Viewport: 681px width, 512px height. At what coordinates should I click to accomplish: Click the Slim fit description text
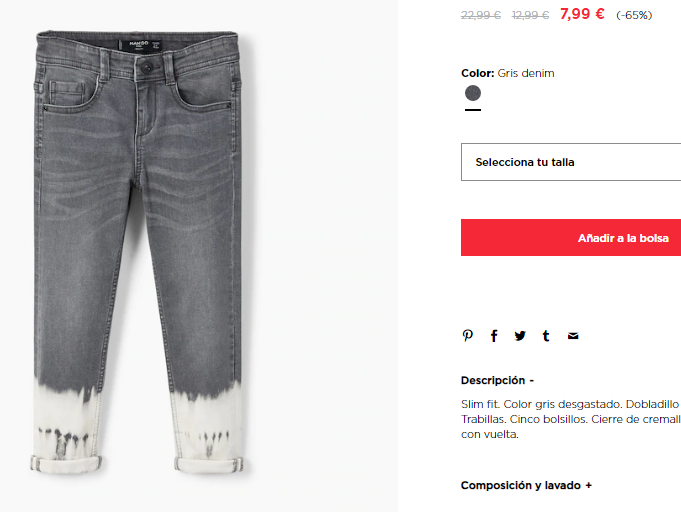coord(571,419)
